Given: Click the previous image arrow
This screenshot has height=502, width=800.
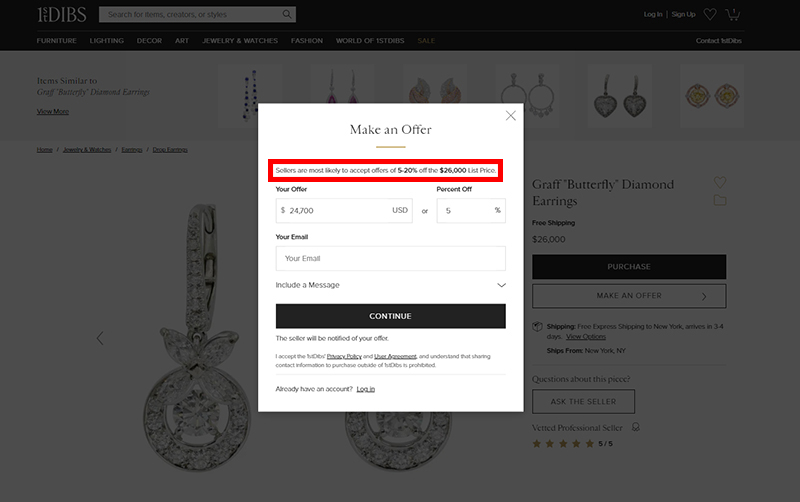Looking at the screenshot, I should tap(100, 338).
